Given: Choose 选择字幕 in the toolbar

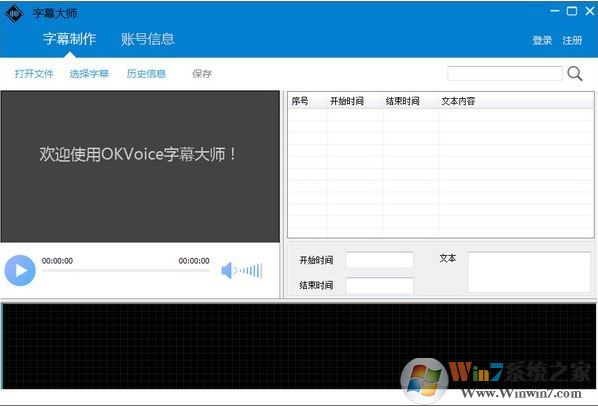Looking at the screenshot, I should click(89, 74).
